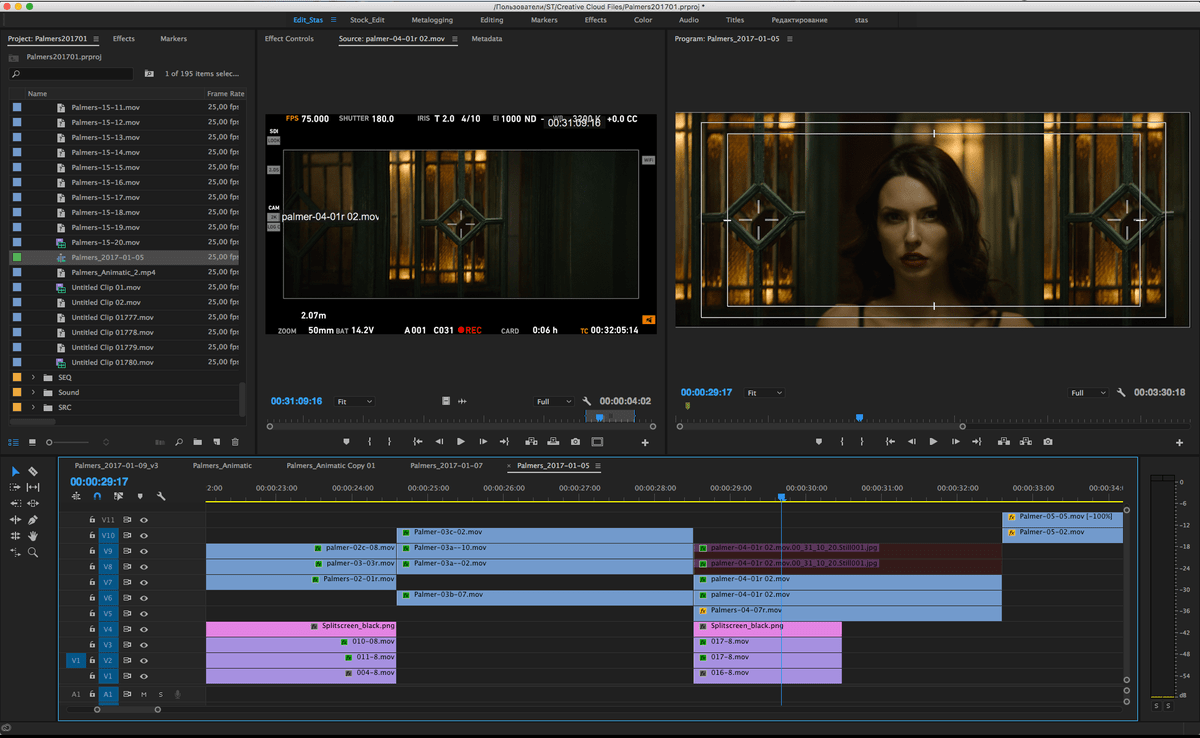This screenshot has height=738, width=1200.
Task: Toggle visibility of track V4
Action: [144, 629]
